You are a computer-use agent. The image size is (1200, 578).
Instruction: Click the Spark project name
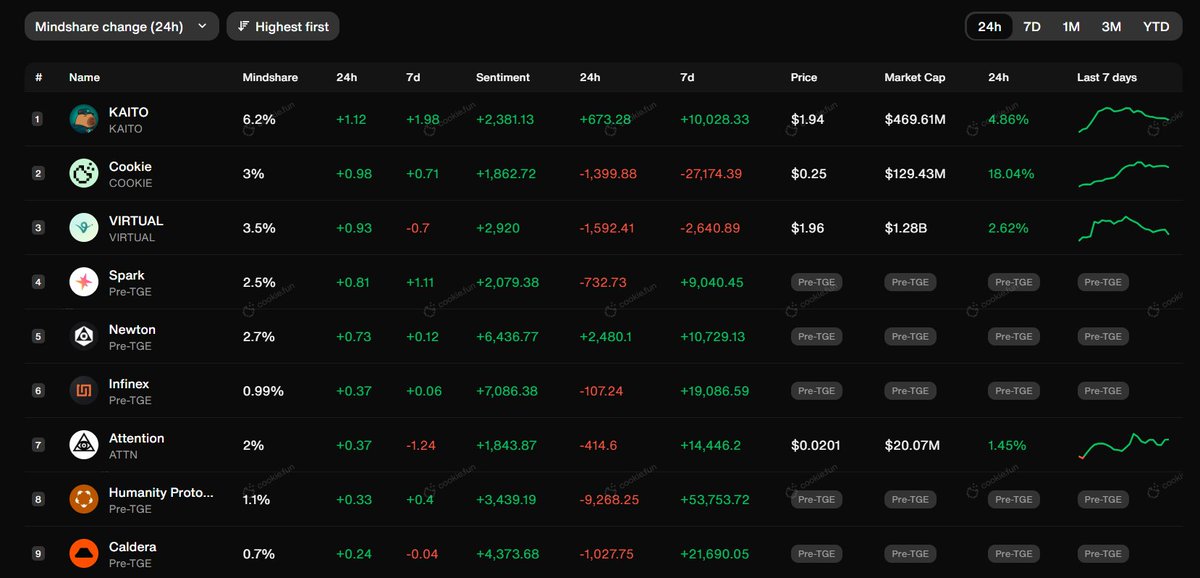coord(127,275)
